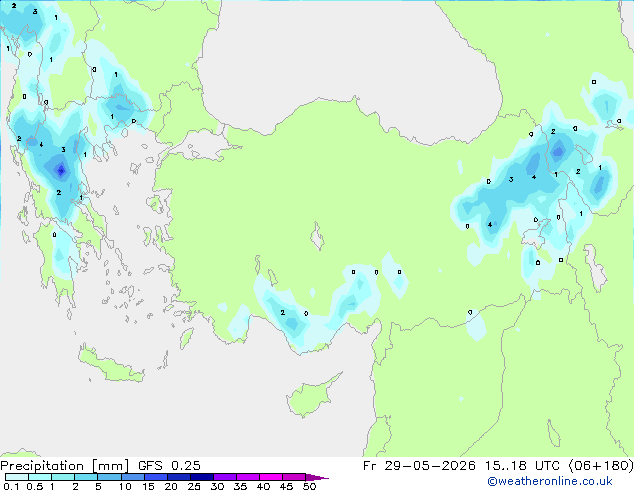Click the "50" legend scale label

tap(309, 486)
